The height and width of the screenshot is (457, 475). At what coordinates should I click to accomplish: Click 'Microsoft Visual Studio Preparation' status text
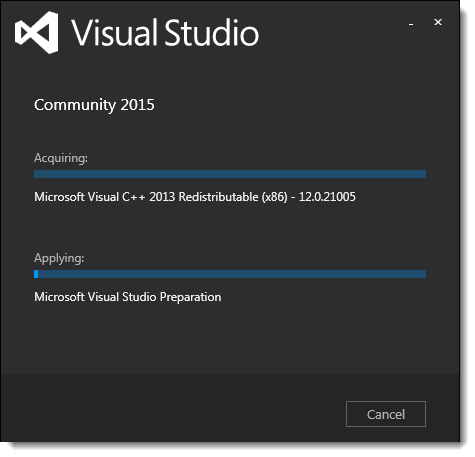[x=128, y=297]
